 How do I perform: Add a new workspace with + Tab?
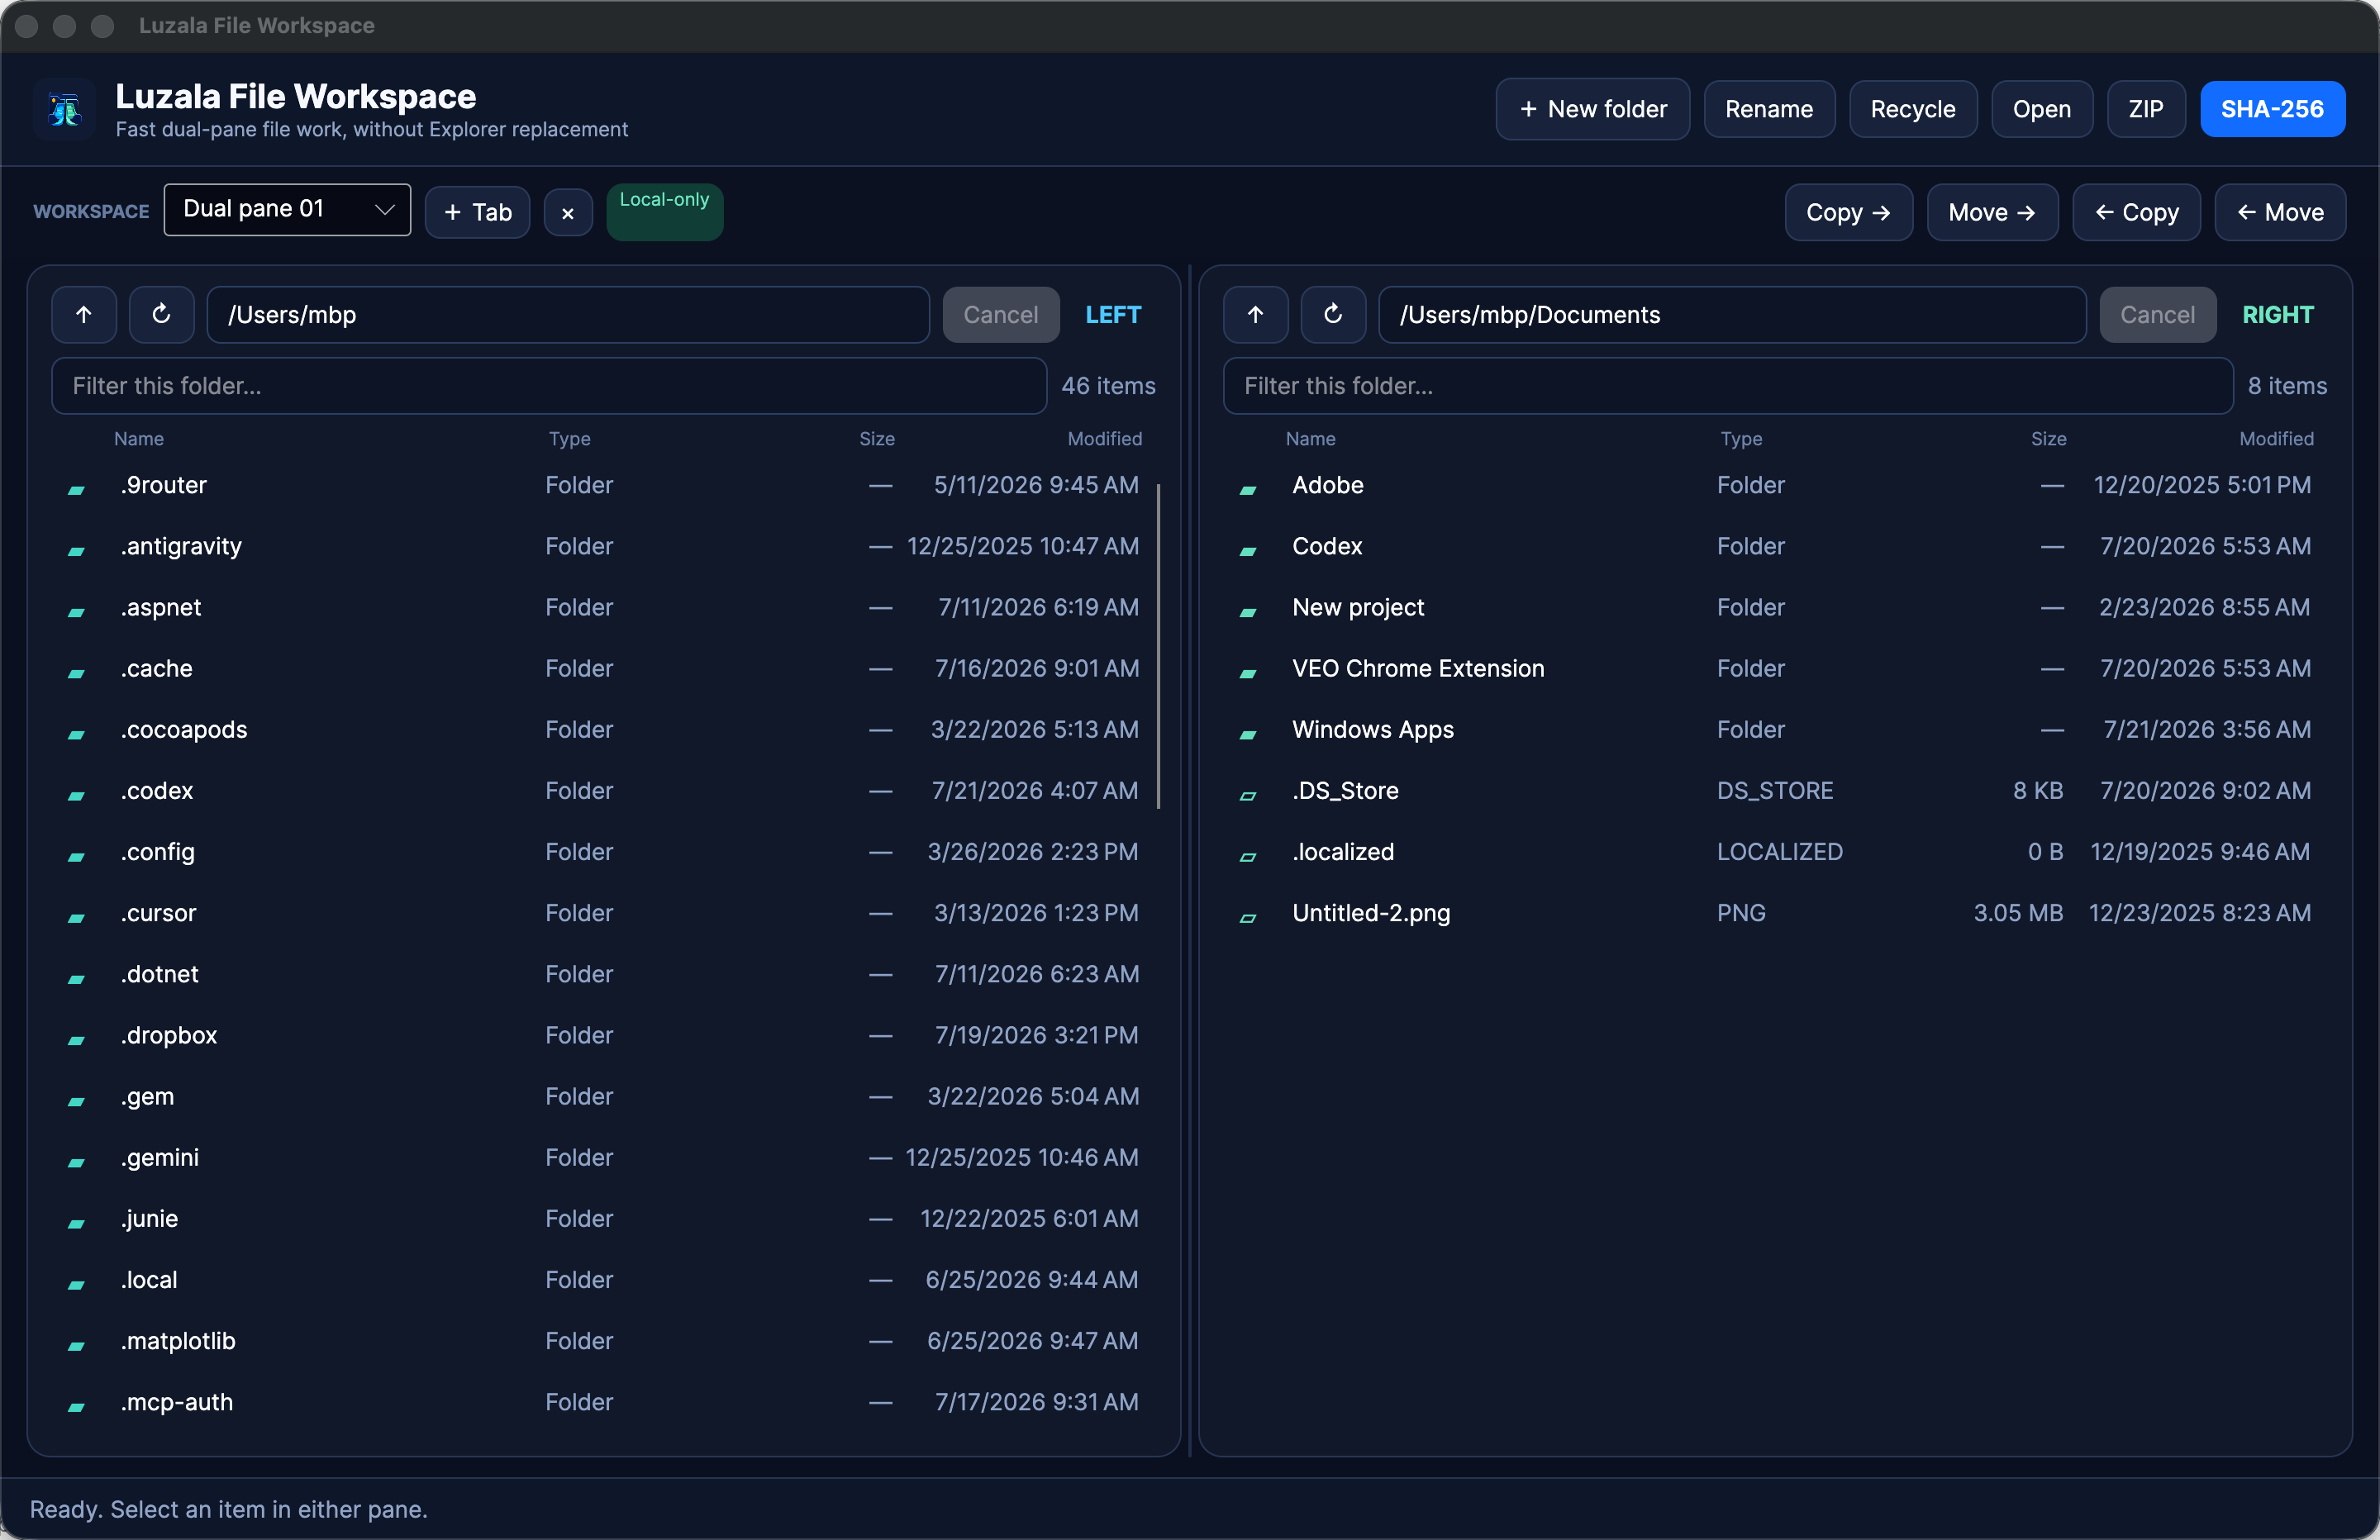[477, 212]
